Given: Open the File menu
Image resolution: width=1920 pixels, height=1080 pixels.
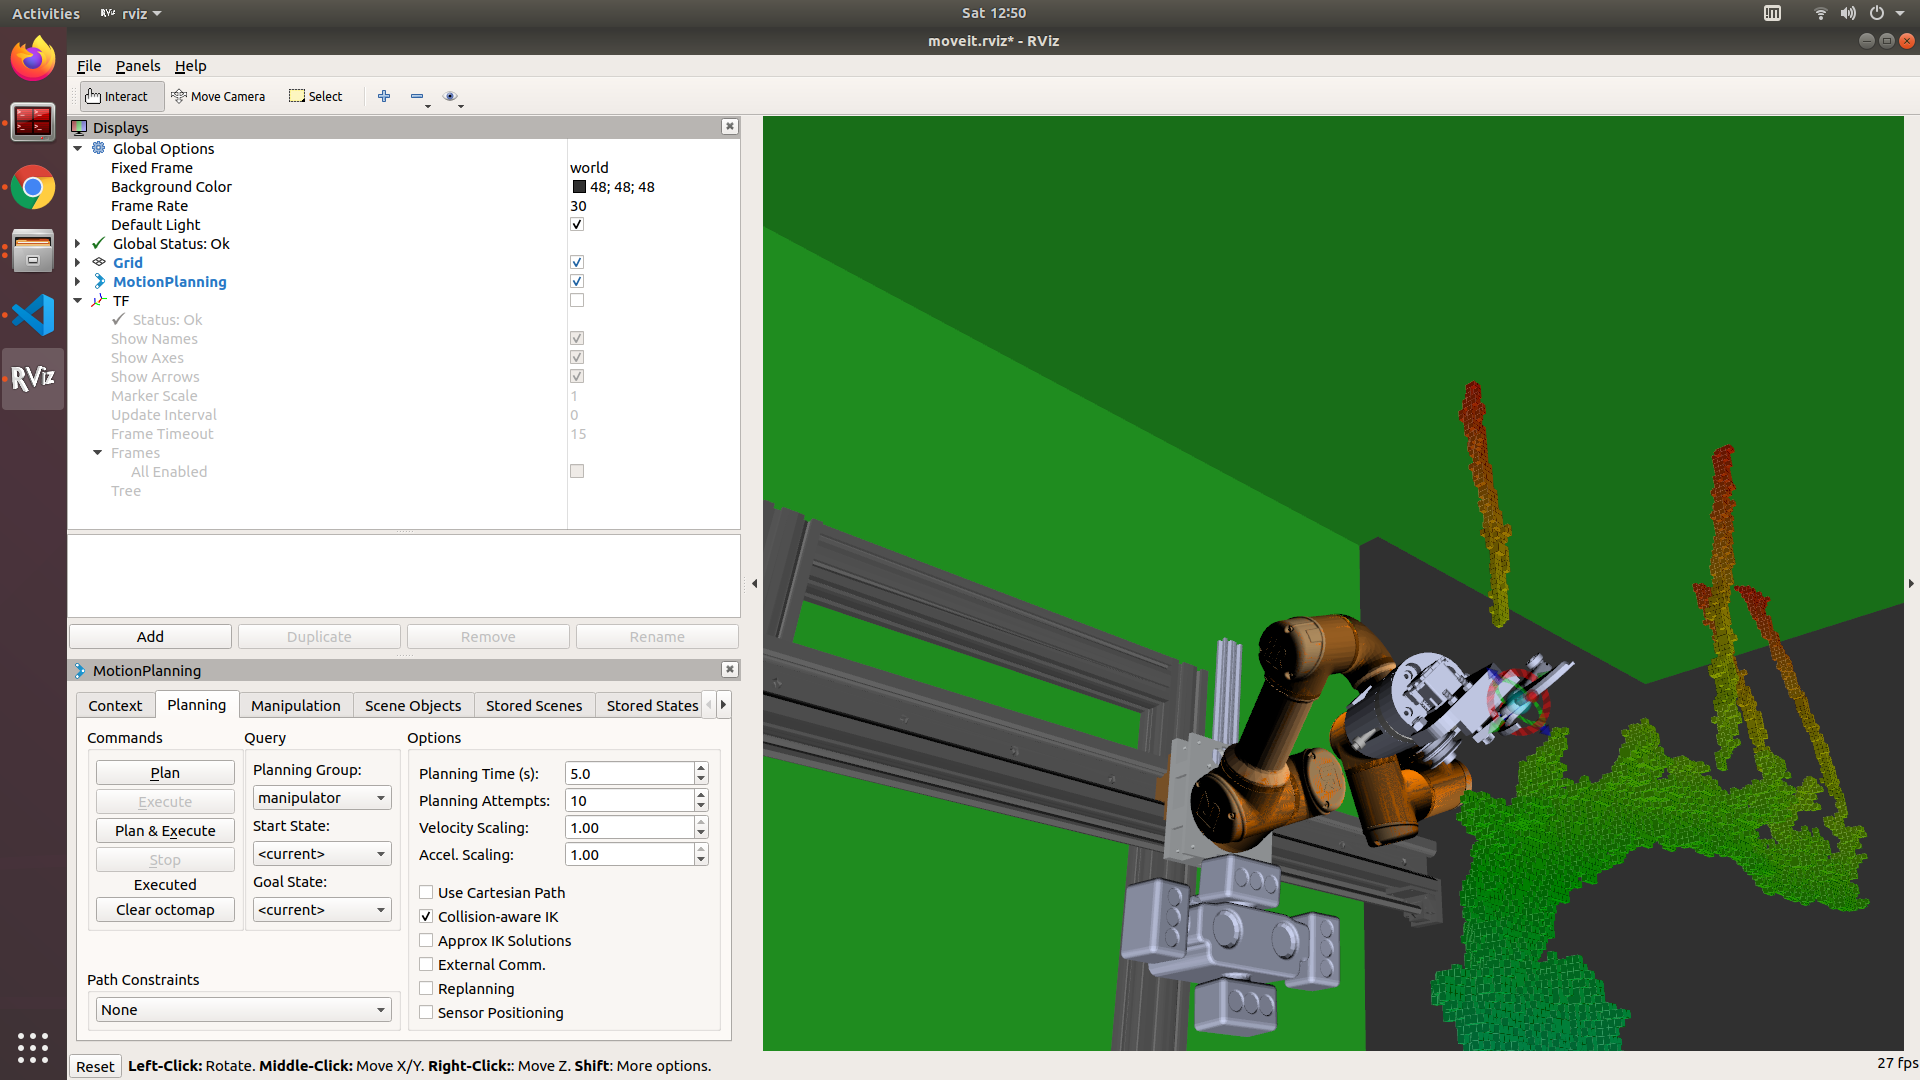Looking at the screenshot, I should tap(89, 65).
